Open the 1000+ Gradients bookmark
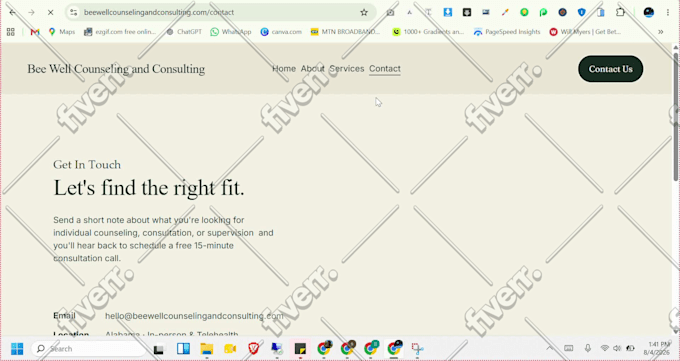 pos(428,32)
